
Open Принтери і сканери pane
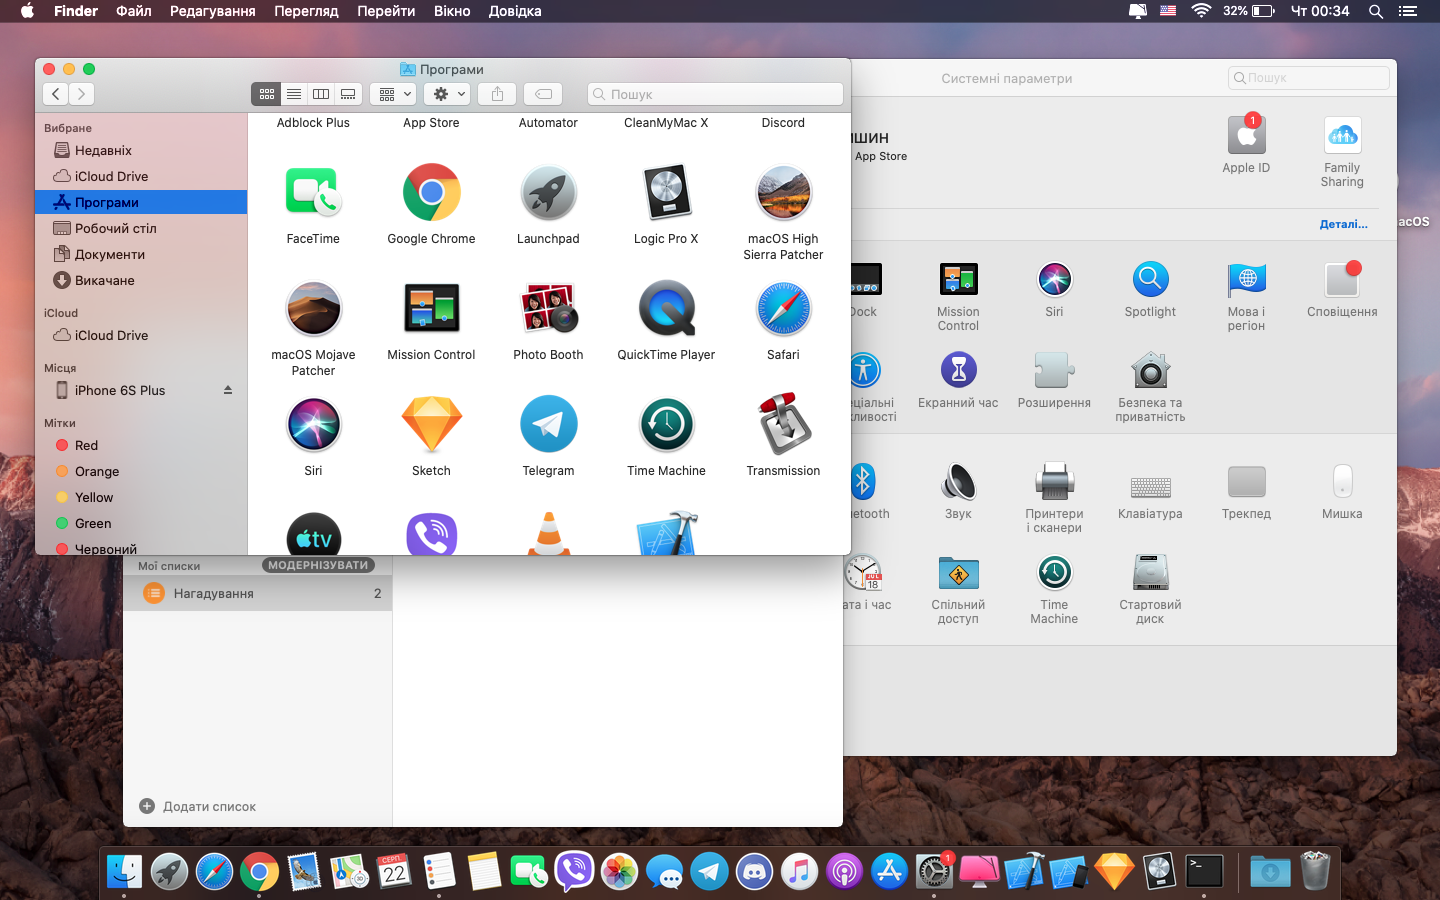click(x=1054, y=482)
